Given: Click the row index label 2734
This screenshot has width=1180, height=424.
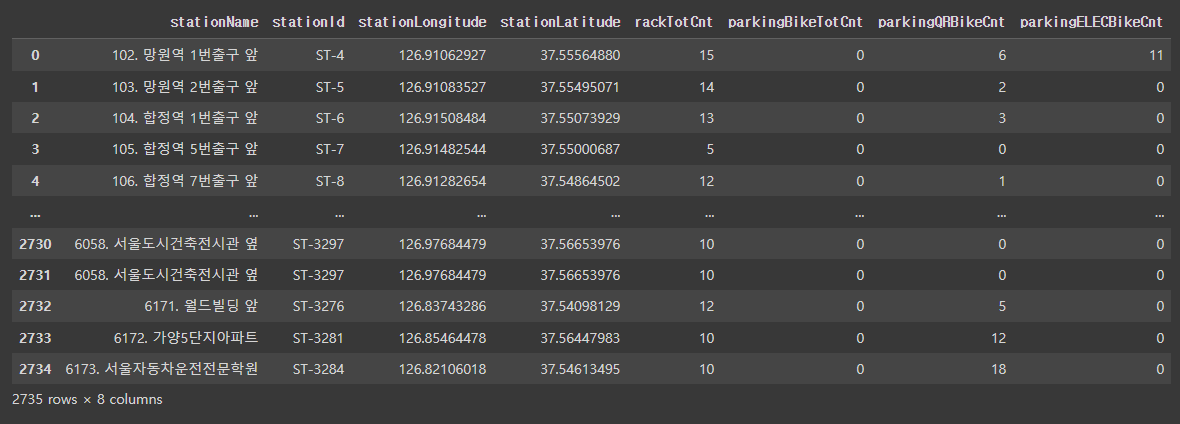Looking at the screenshot, I should [x=35, y=369].
